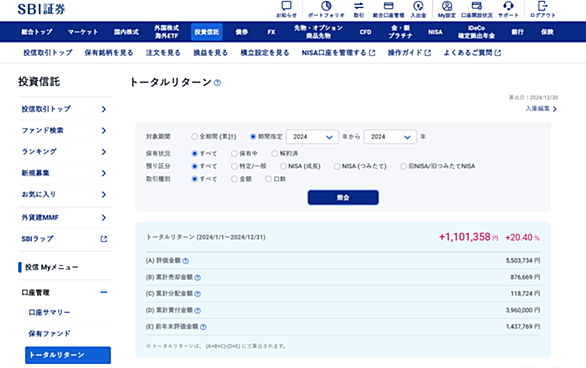Viewport: 586px width, 368px height.
Task: Open the 総合口座管理 card icon
Action: click(389, 6)
